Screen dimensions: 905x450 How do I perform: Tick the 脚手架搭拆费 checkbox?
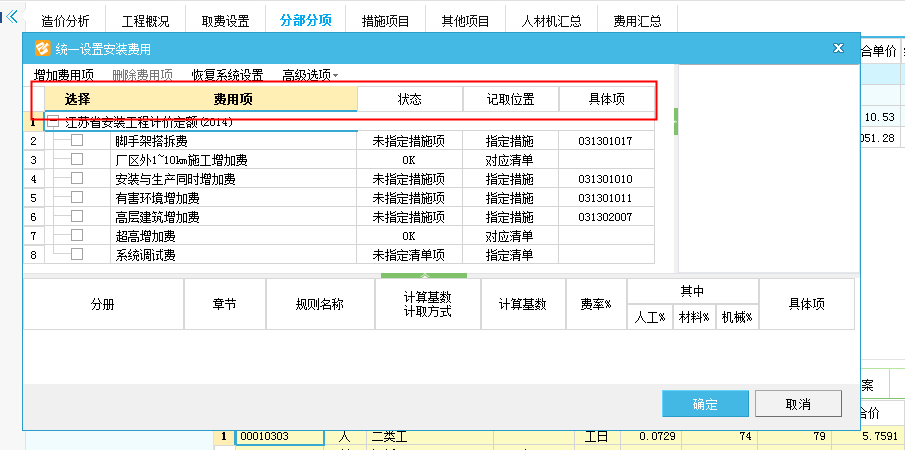[x=77, y=141]
